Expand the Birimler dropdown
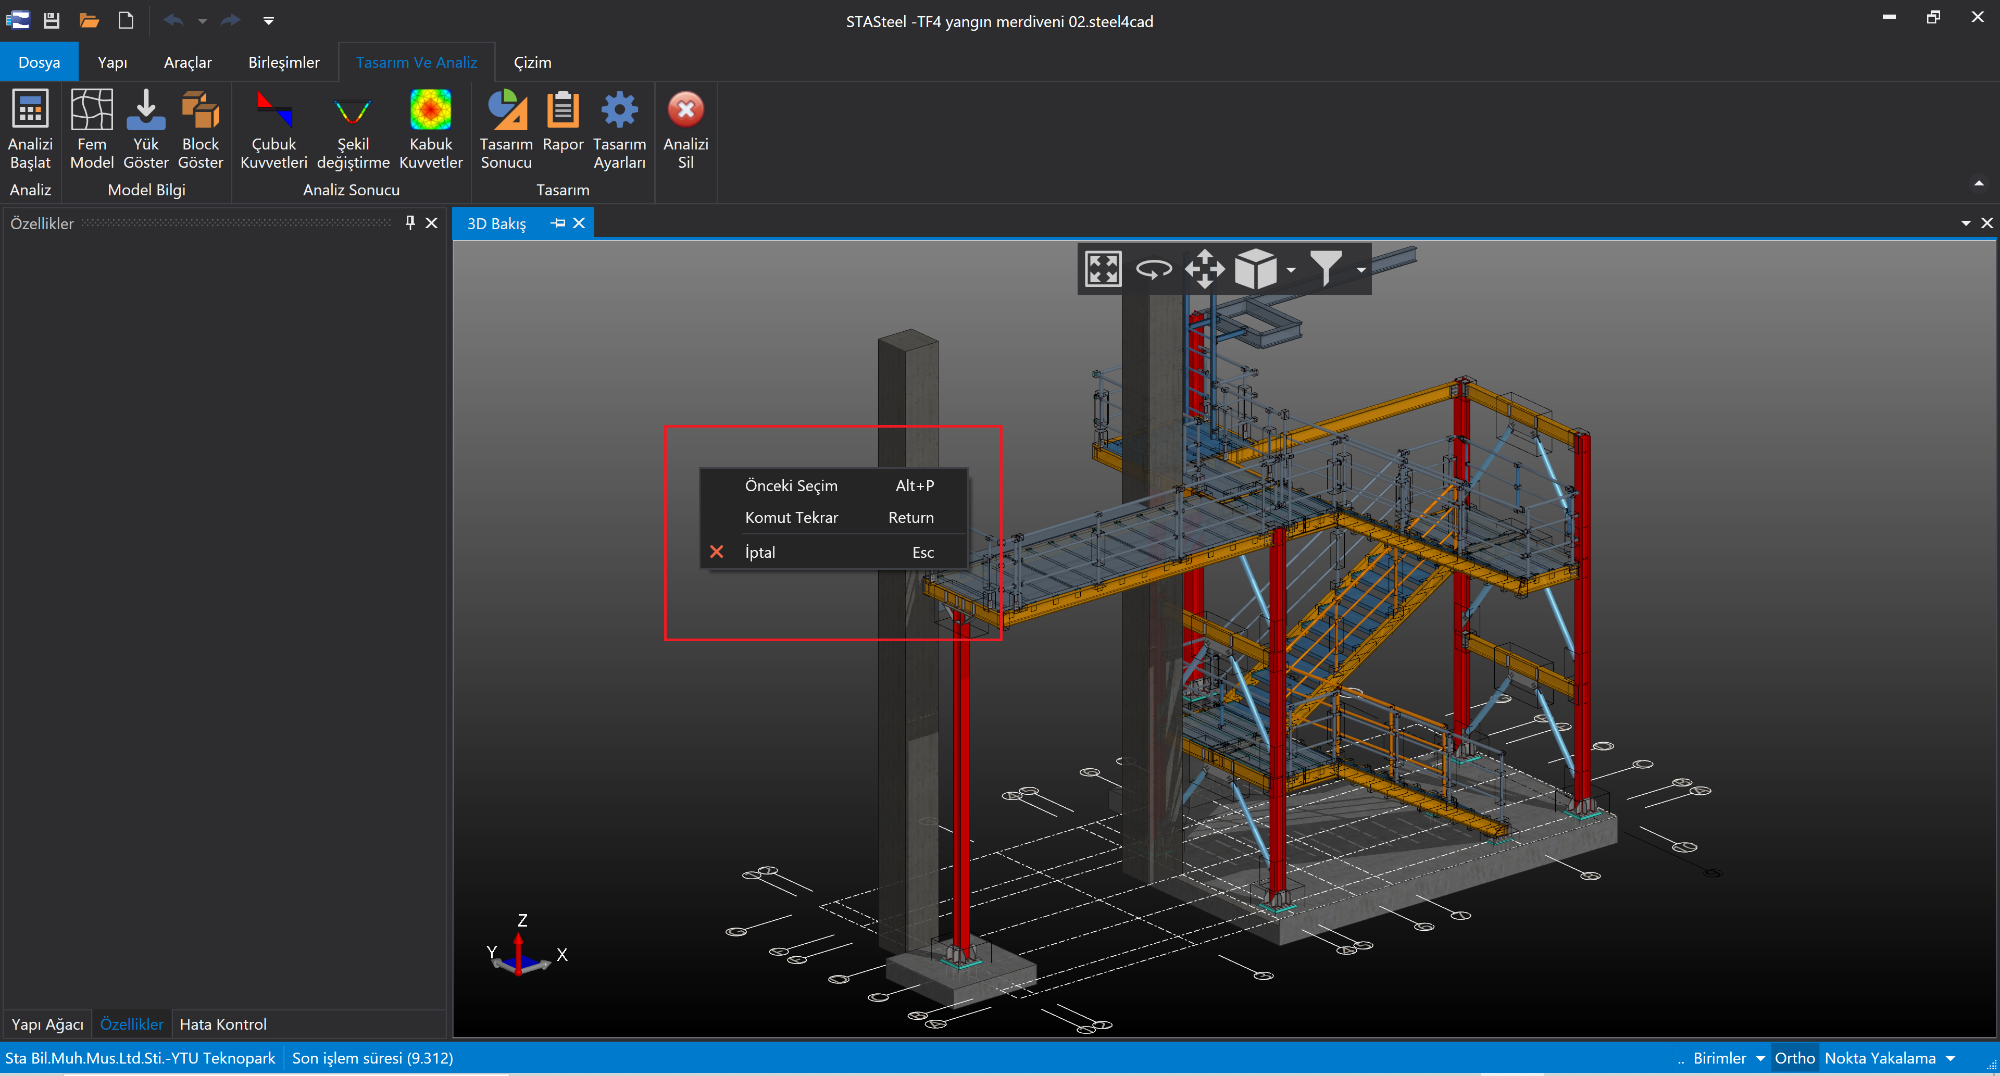2000x1076 pixels. [x=1760, y=1058]
